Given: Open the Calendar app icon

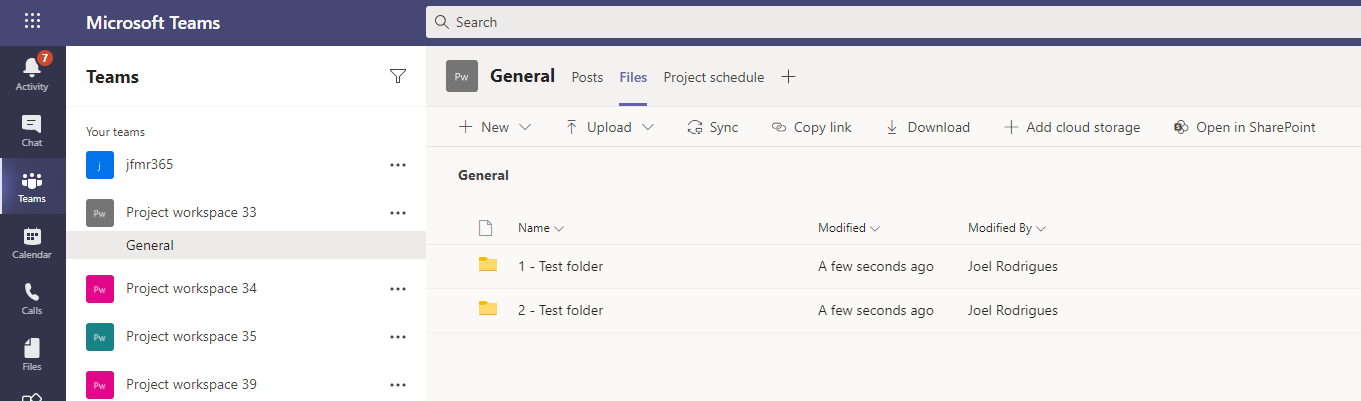Looking at the screenshot, I should (x=31, y=242).
